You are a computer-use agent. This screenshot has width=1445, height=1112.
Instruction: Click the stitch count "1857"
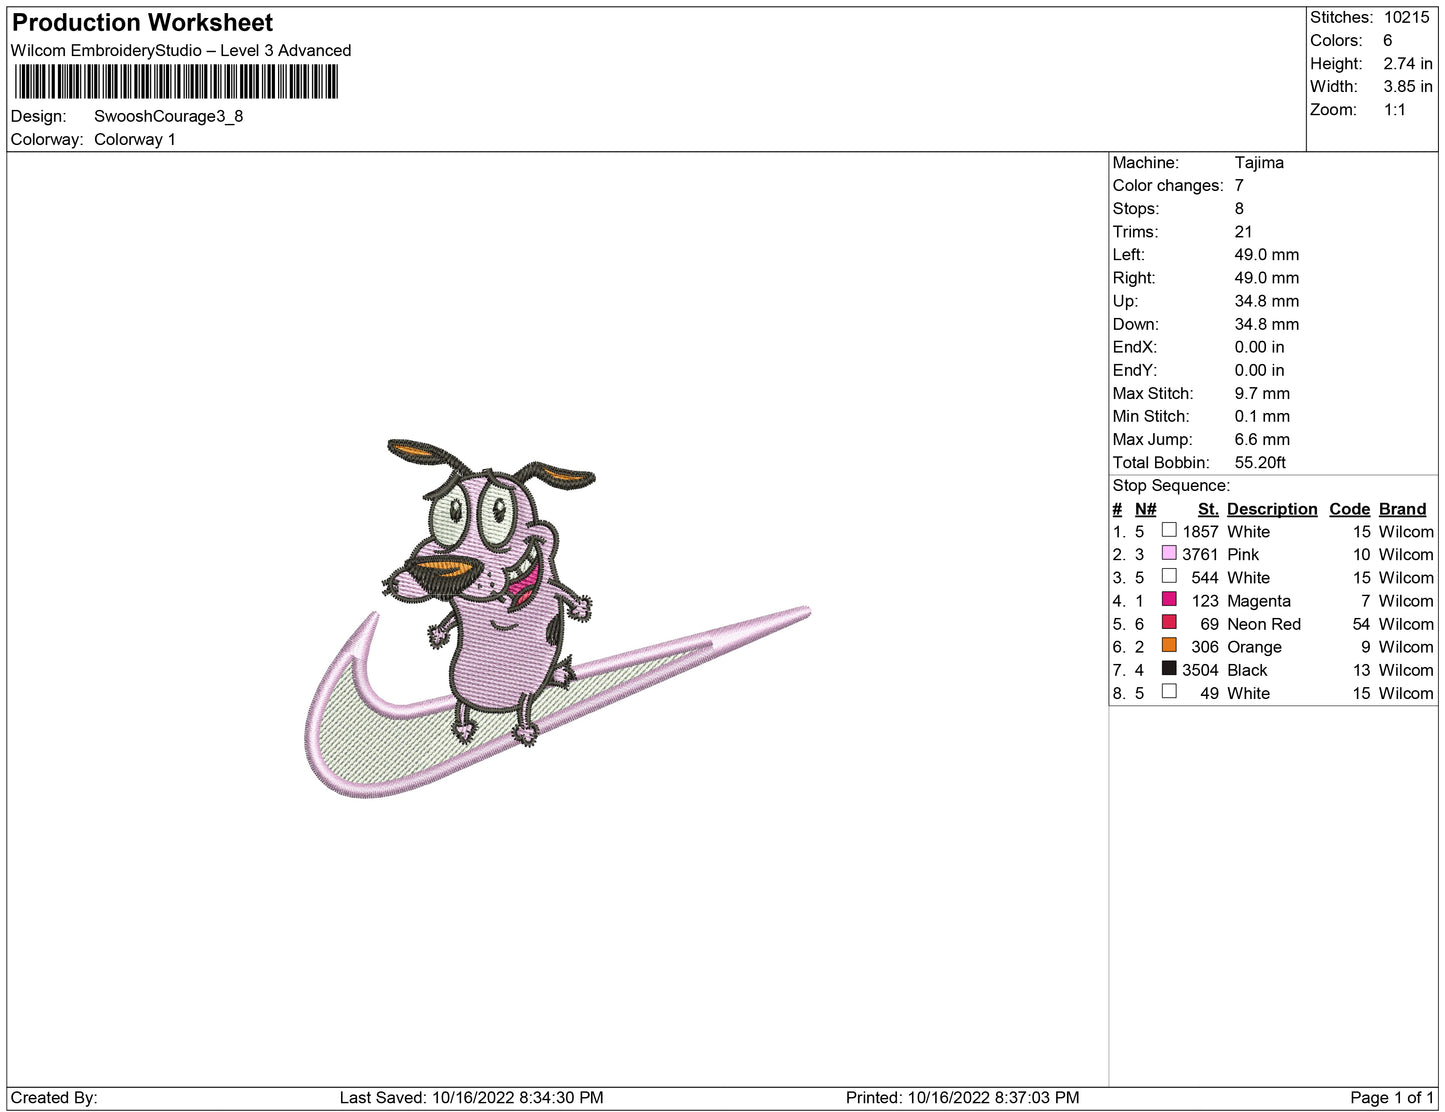(1200, 532)
